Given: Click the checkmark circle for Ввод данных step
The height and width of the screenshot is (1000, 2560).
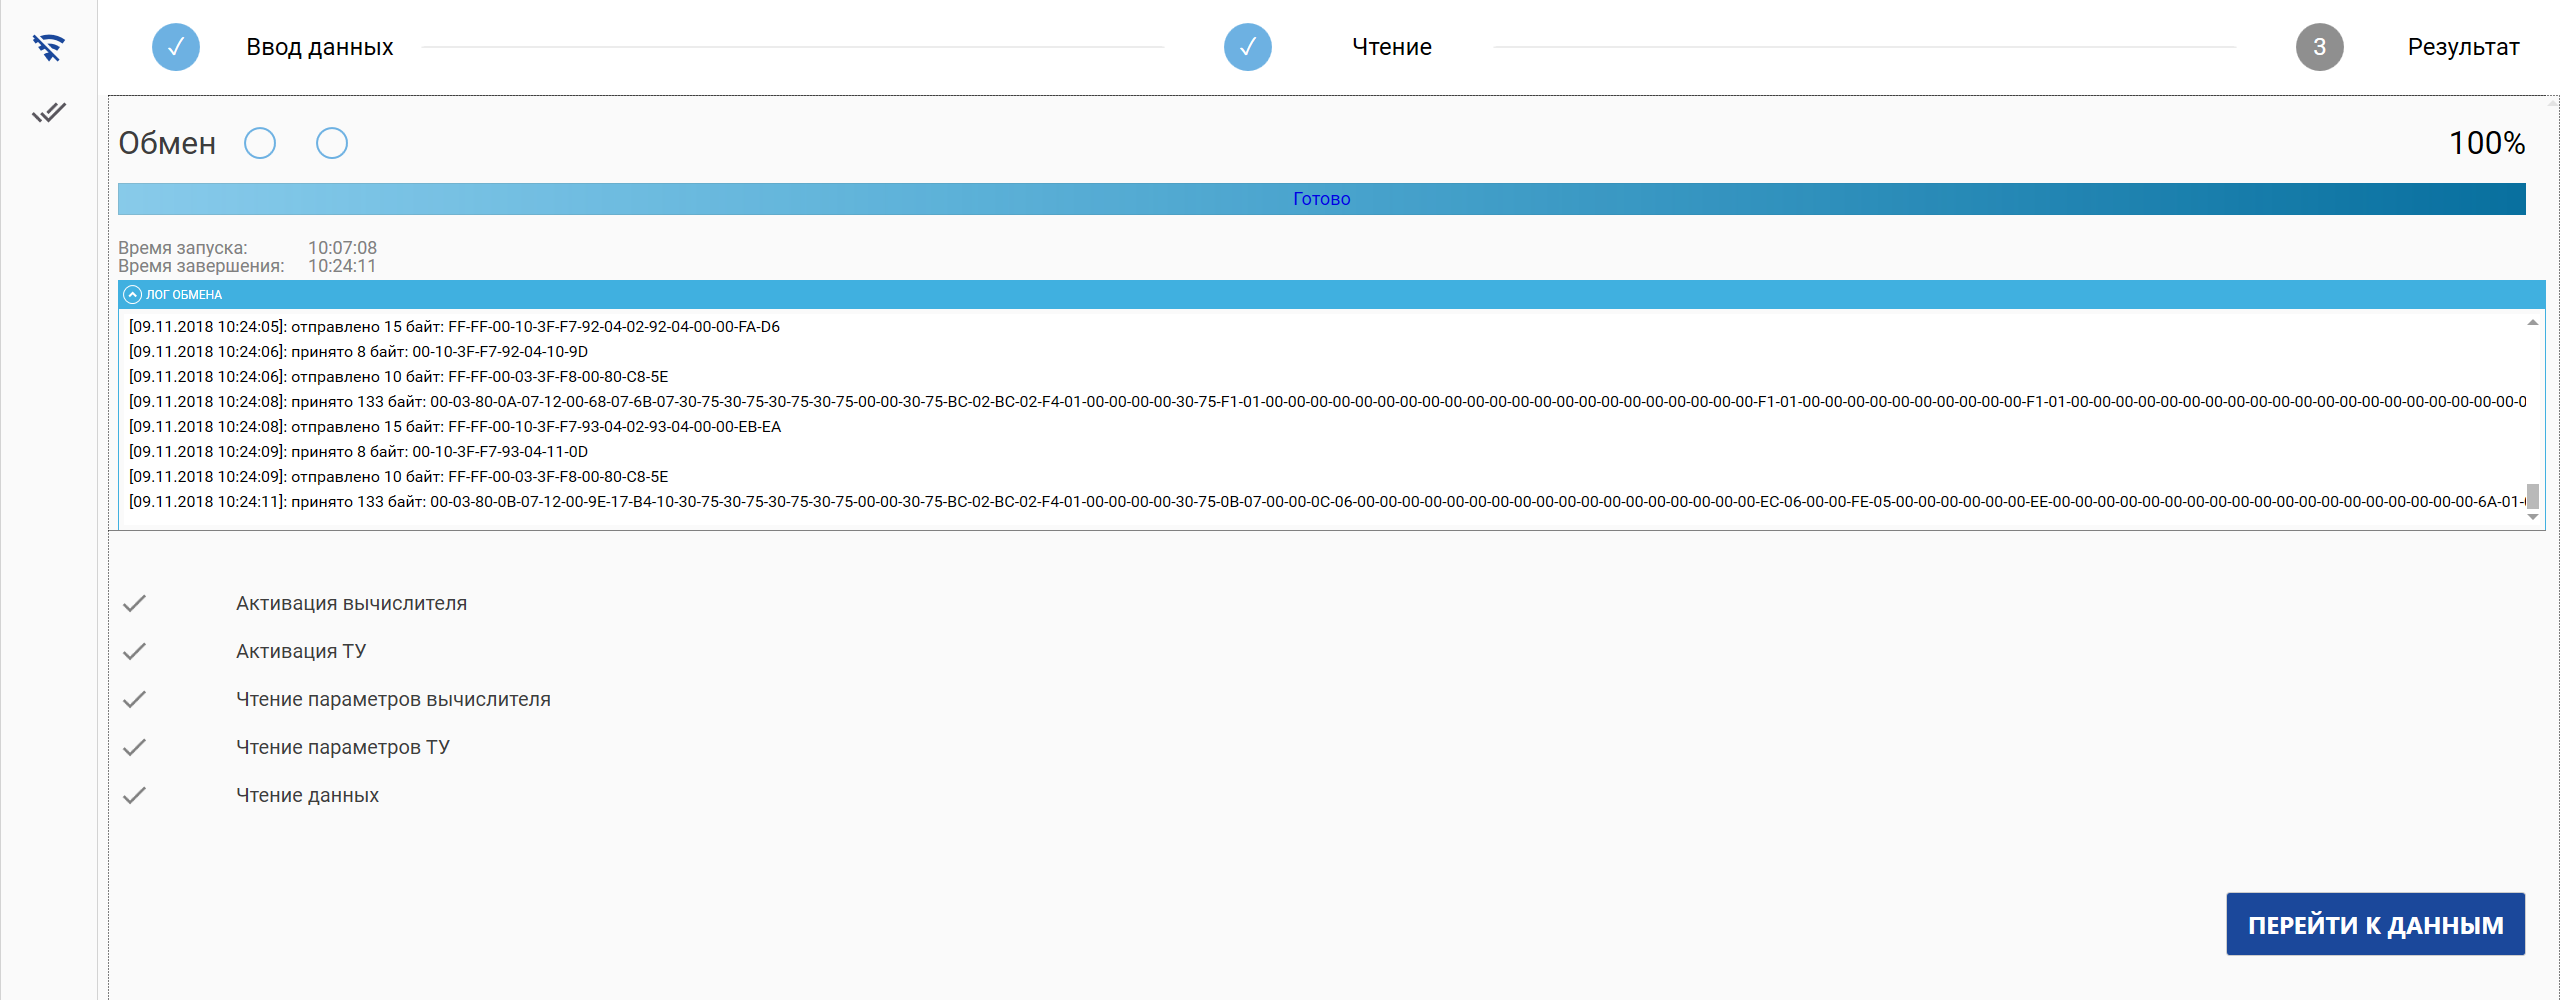Looking at the screenshot, I should point(176,47).
